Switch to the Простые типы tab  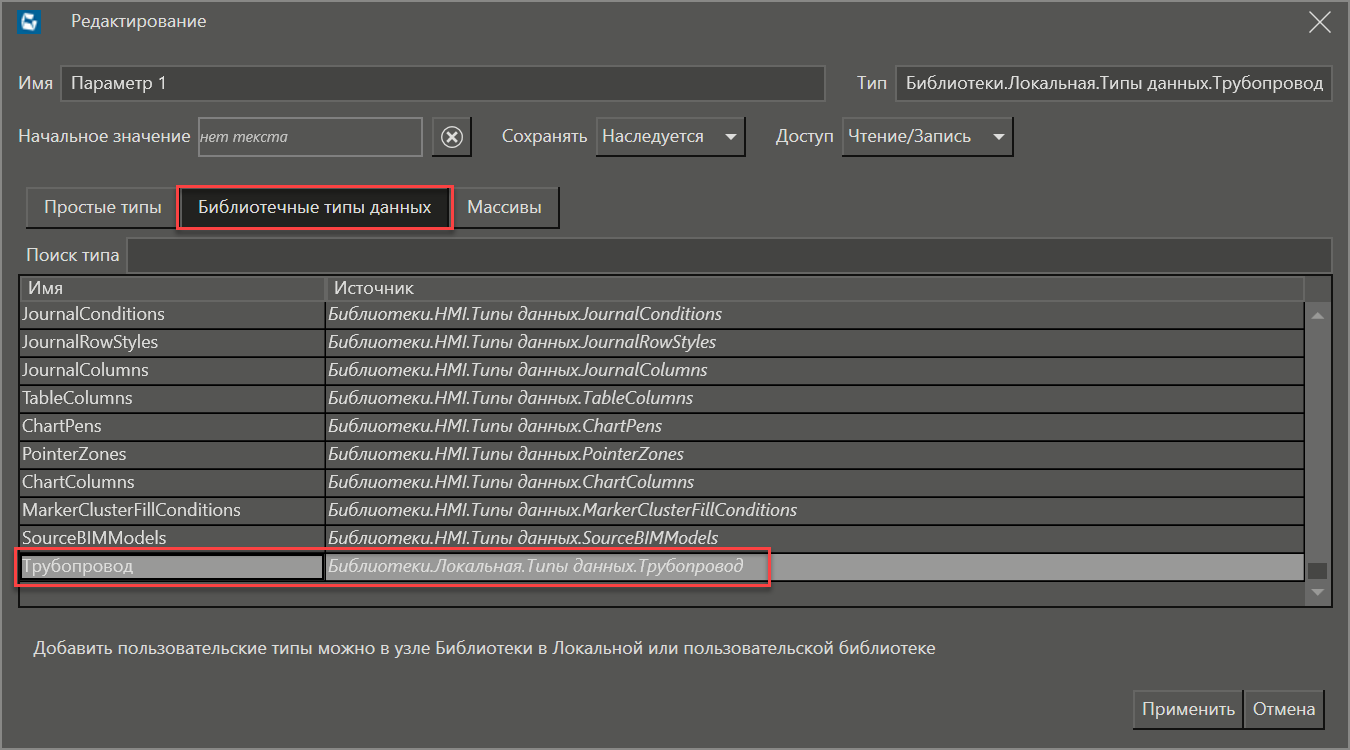point(102,208)
